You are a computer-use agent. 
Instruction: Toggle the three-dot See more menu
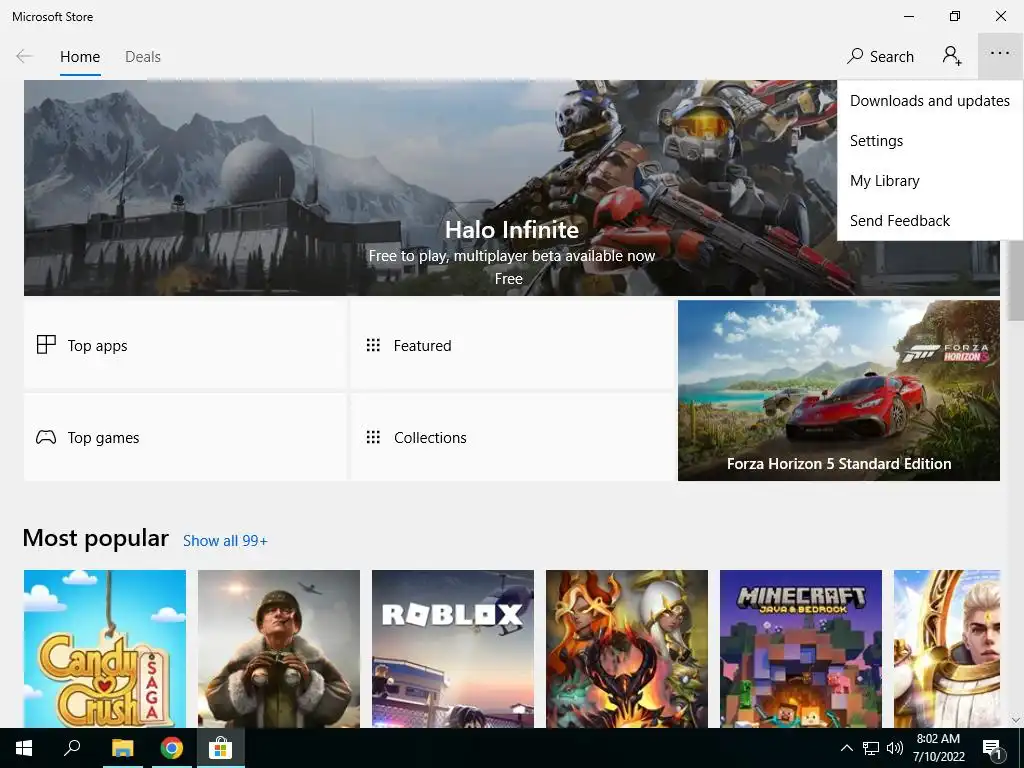[x=1000, y=54]
